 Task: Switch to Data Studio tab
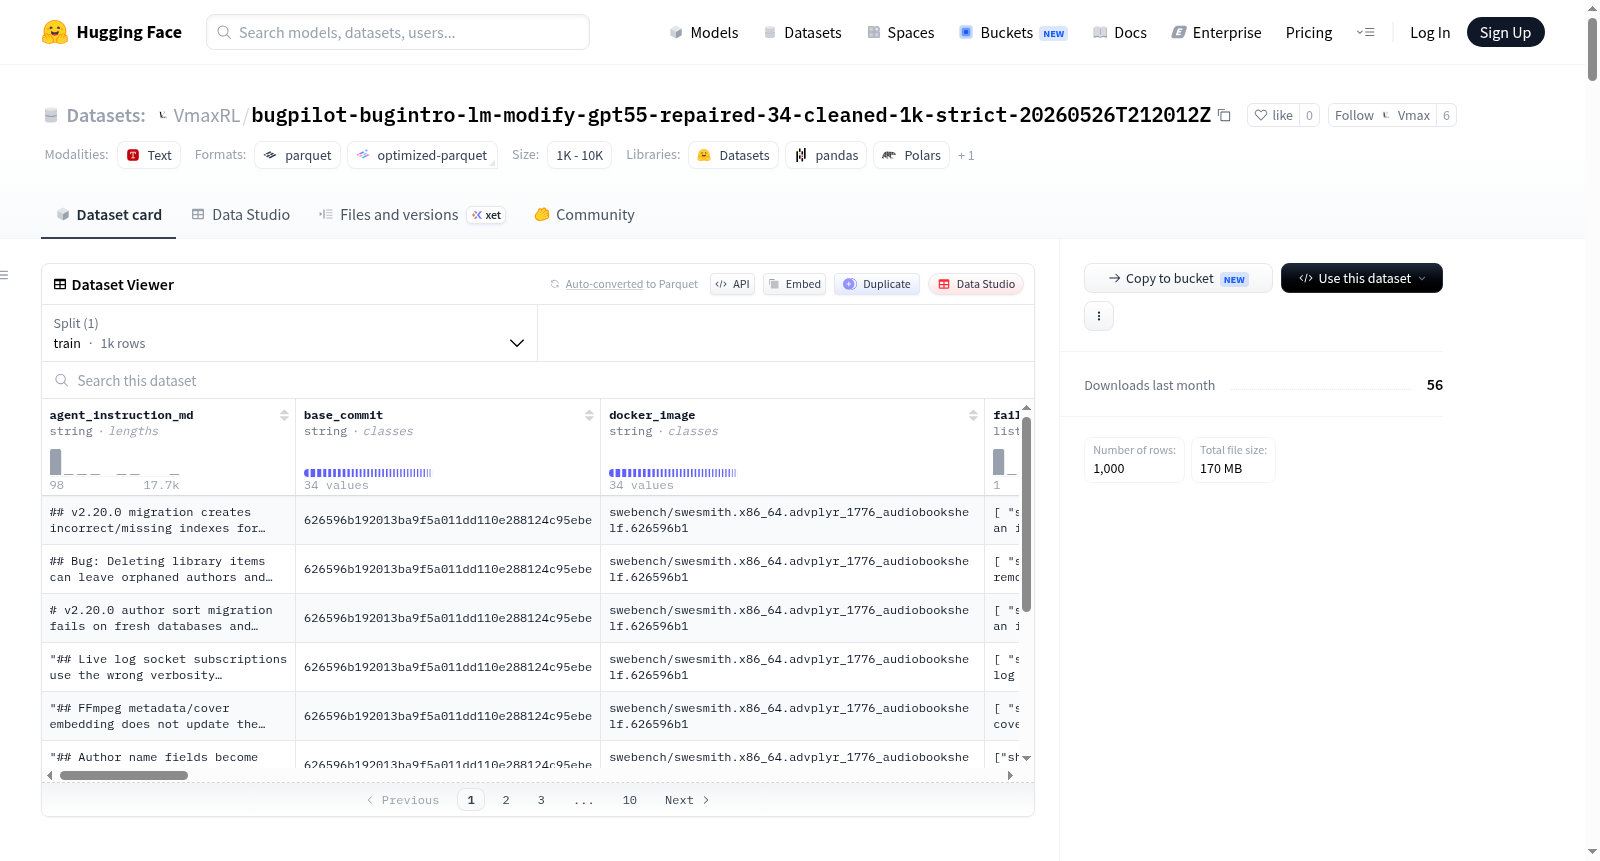pos(241,214)
